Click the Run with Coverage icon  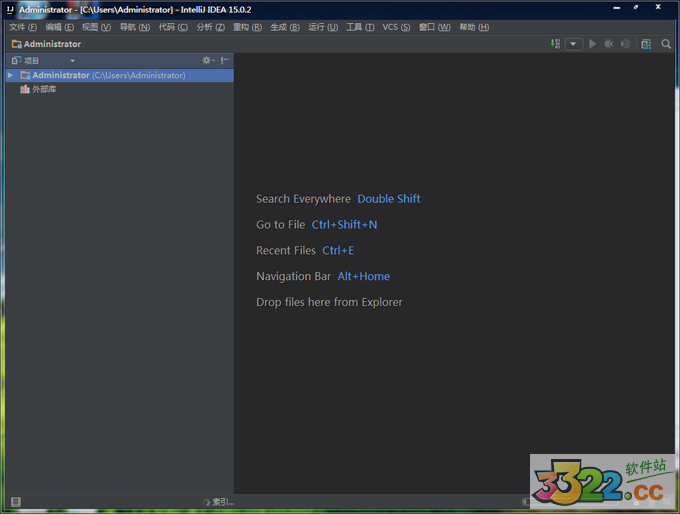click(x=625, y=44)
